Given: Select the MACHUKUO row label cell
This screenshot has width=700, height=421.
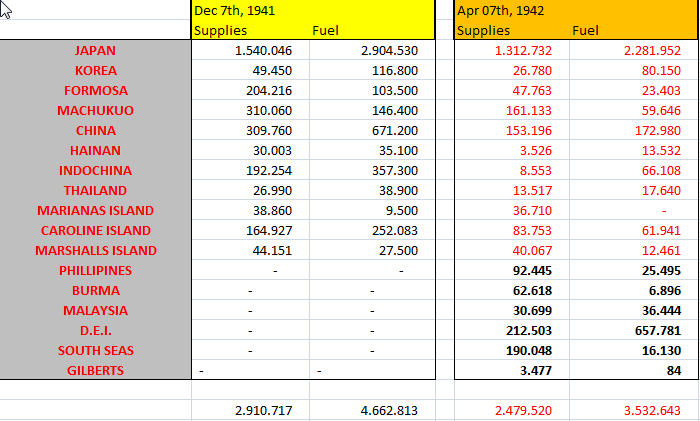Looking at the screenshot, I should tap(95, 111).
